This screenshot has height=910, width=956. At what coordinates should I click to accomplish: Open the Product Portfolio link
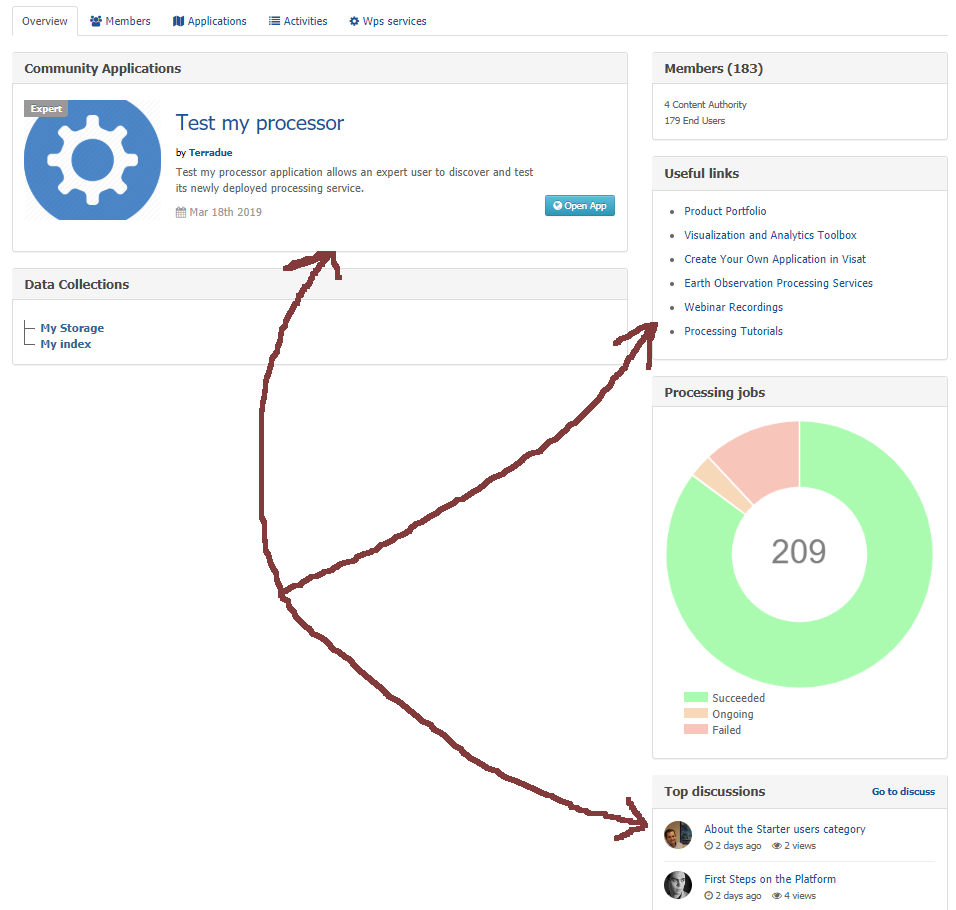coord(725,211)
